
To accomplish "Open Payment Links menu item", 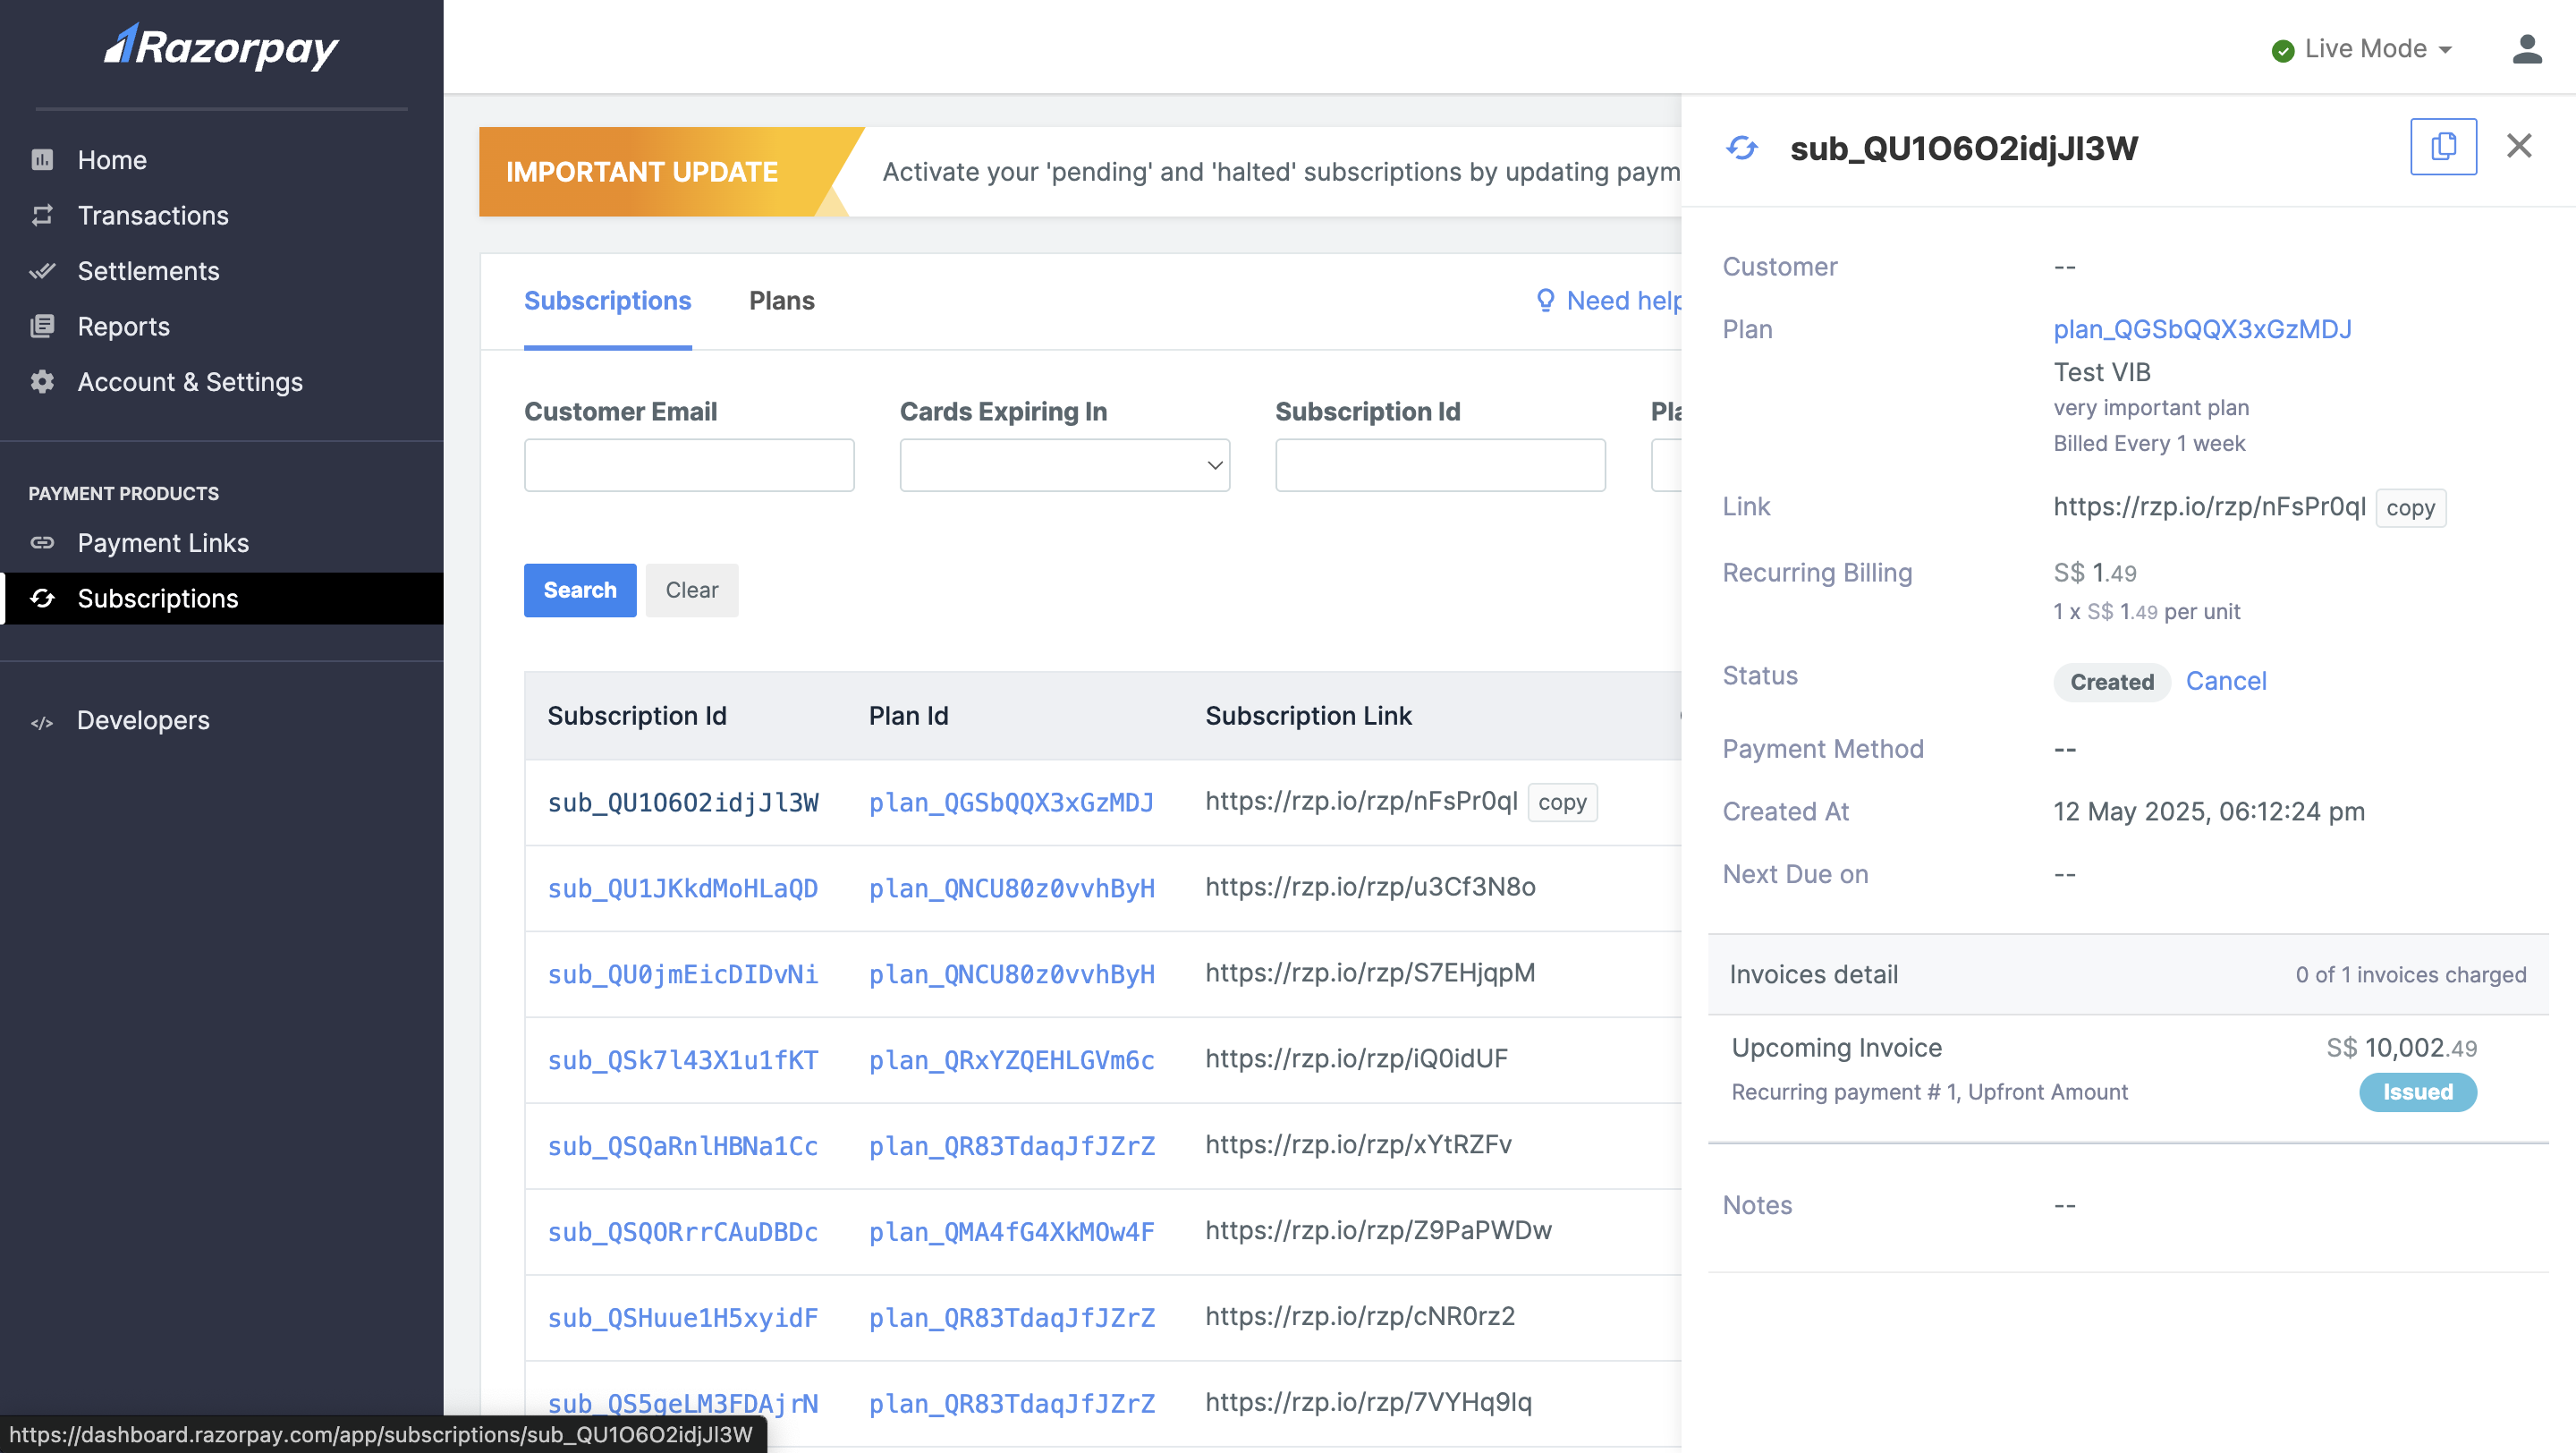I will pyautogui.click(x=163, y=543).
